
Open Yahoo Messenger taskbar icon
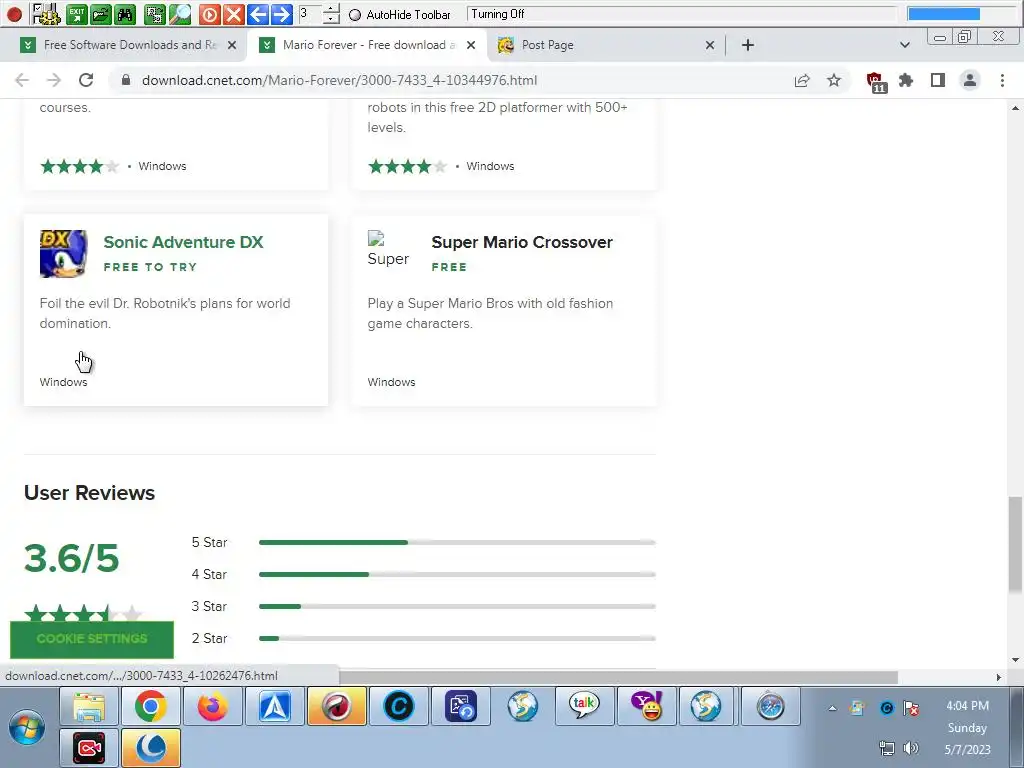tap(646, 706)
